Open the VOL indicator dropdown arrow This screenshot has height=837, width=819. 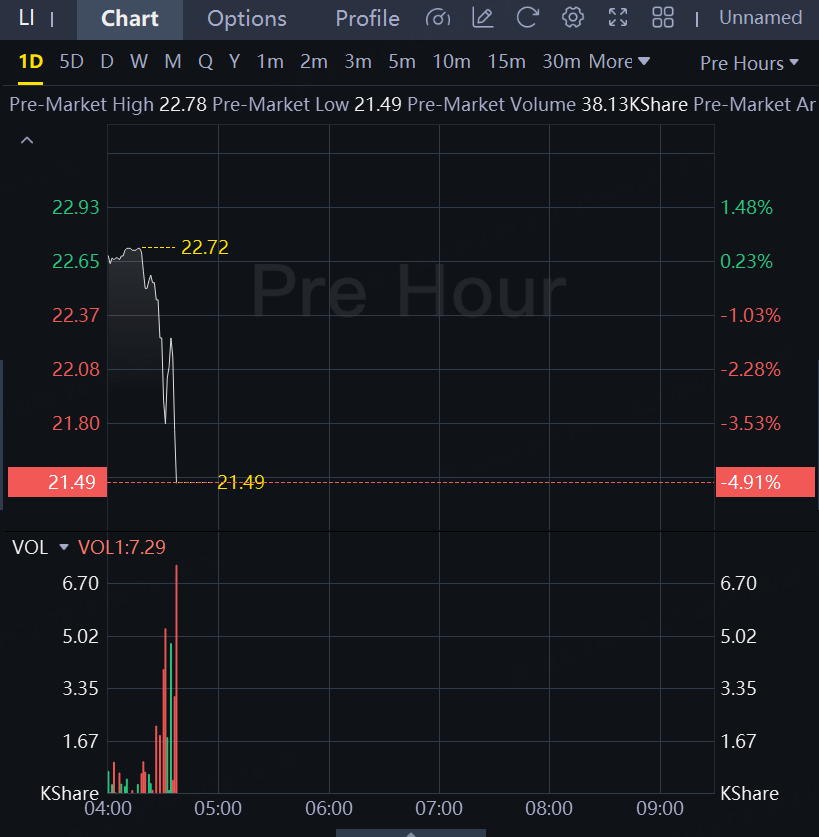(64, 547)
